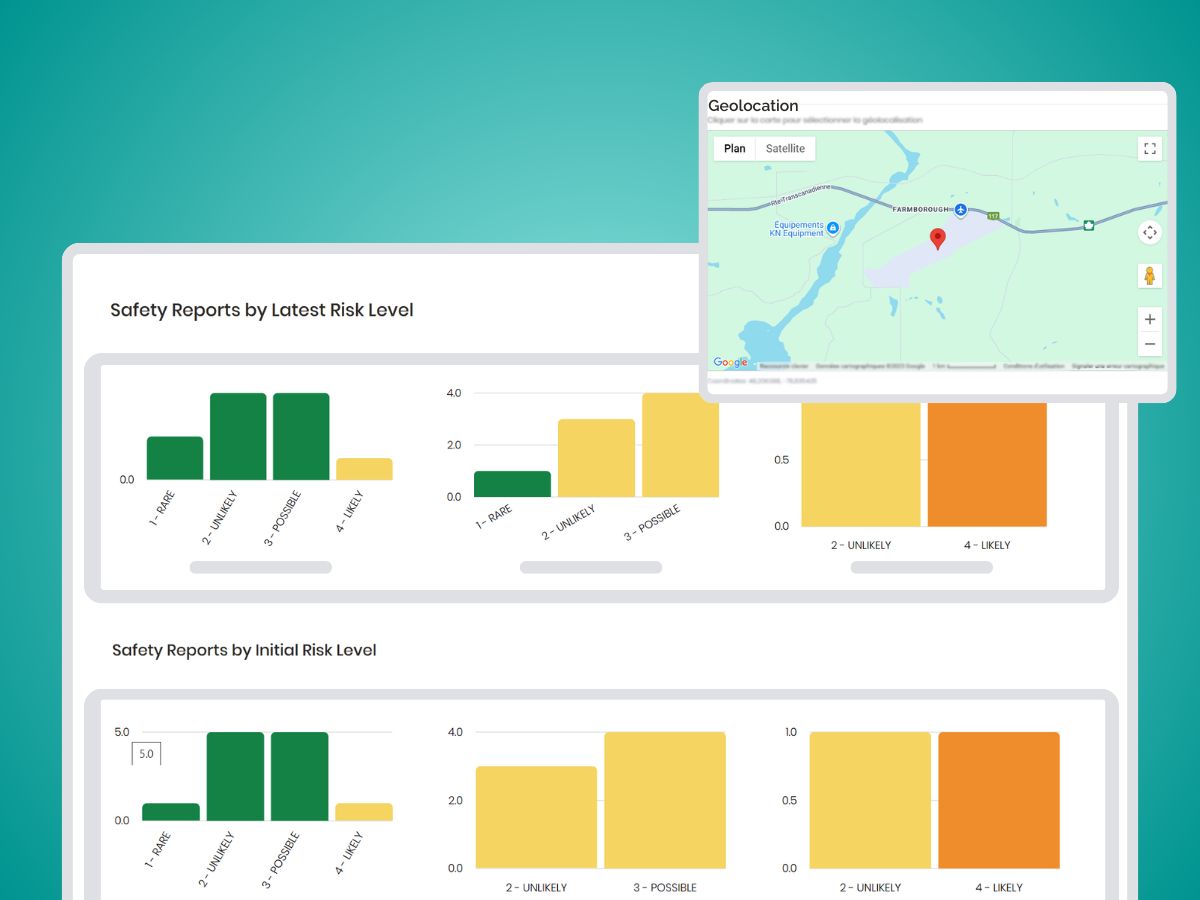Click green 1 - RARE bar in middle latest chart
Viewport: 1200px width, 900px height.
pyautogui.click(x=512, y=484)
